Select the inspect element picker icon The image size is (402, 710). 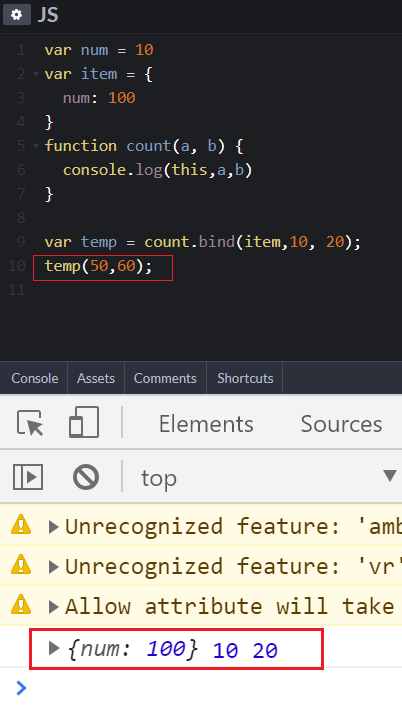tap(30, 423)
